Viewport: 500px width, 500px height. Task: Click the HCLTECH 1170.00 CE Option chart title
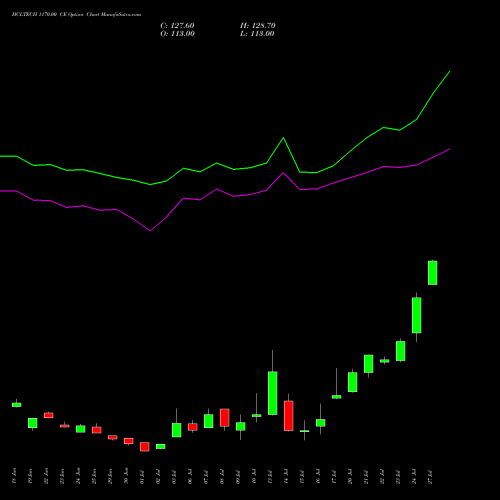point(76,15)
